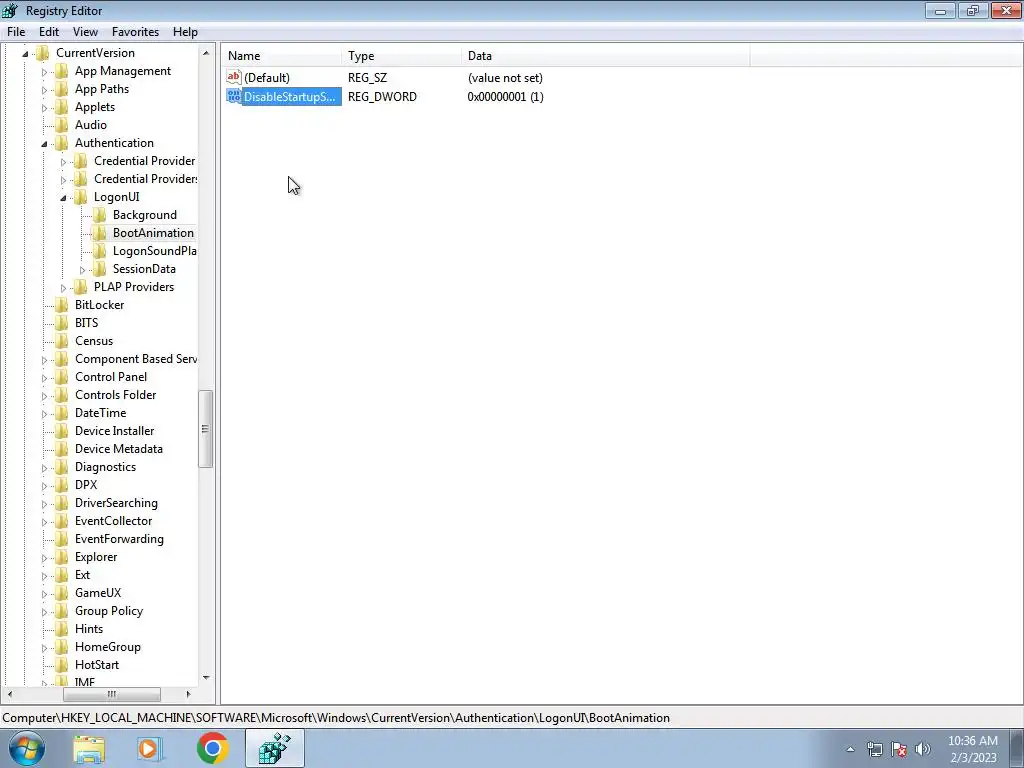Select the GameUX key
This screenshot has height=768, width=1024.
tap(98, 593)
